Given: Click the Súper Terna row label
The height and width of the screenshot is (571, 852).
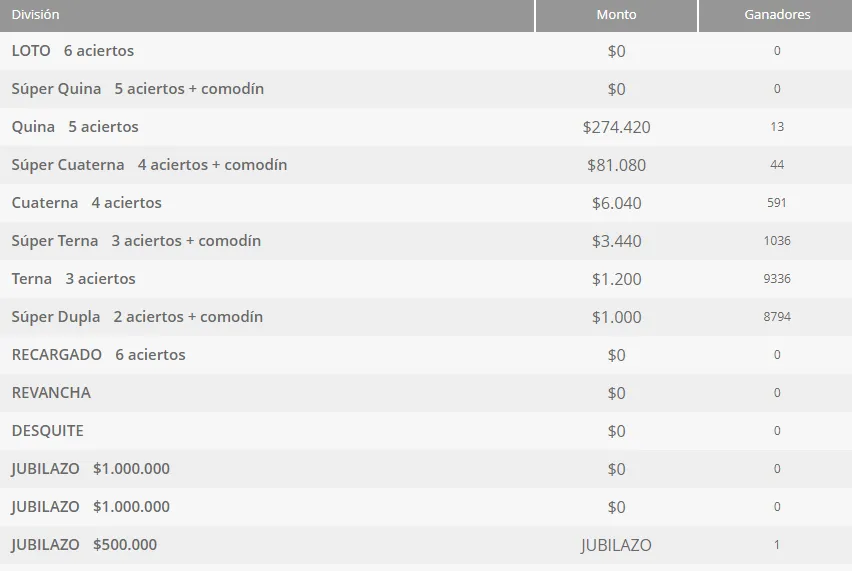Looking at the screenshot, I should click(136, 241).
